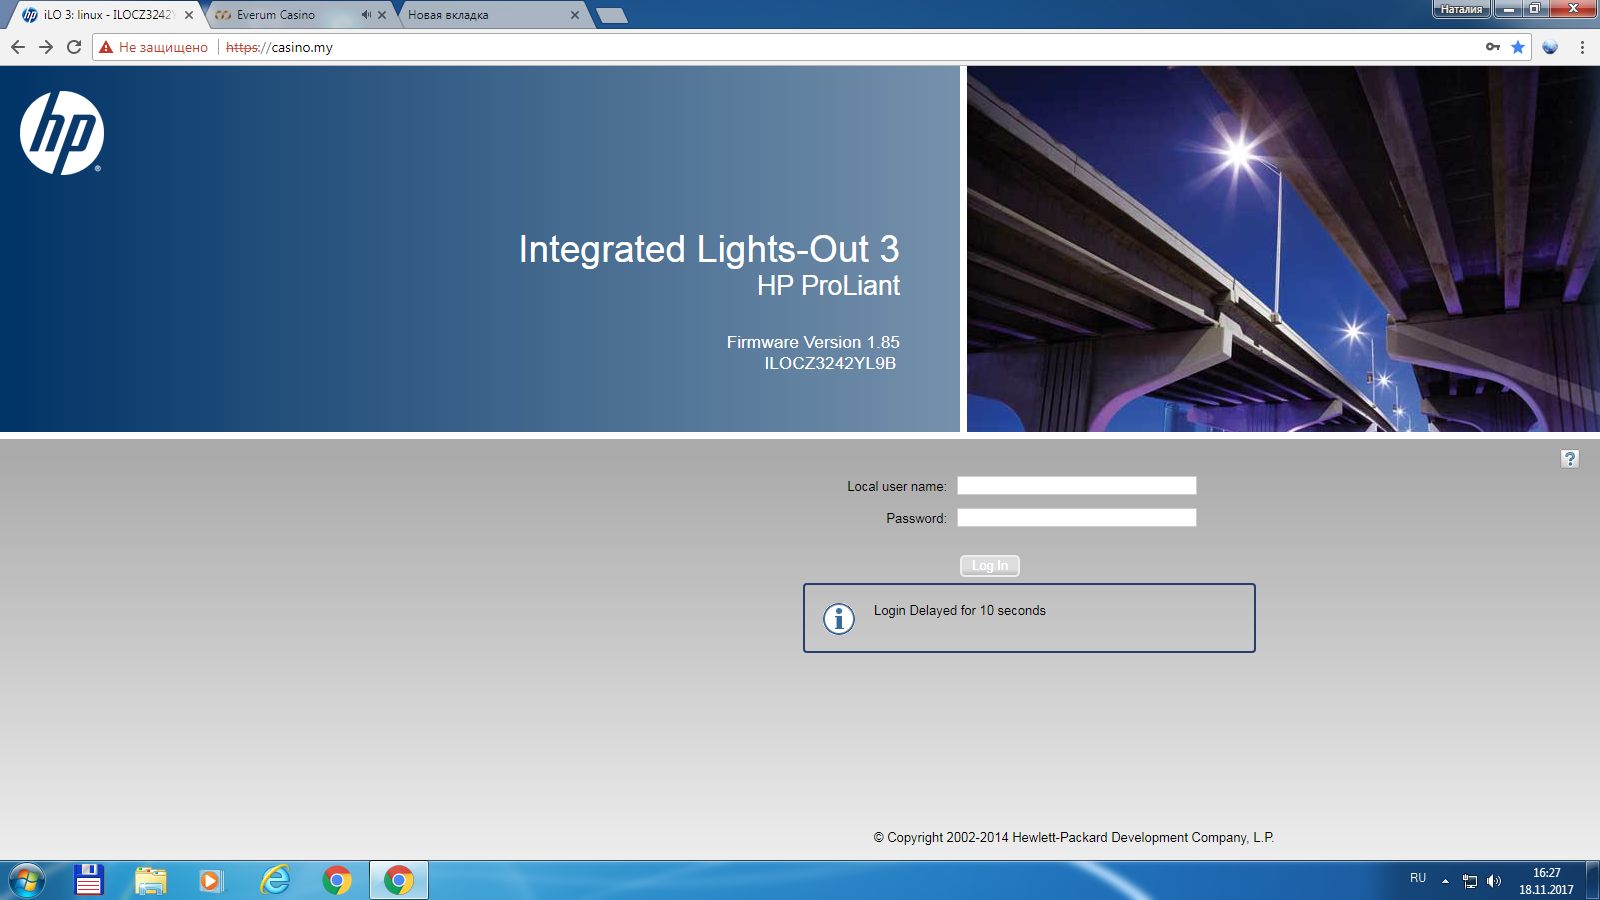
Task: Click the Password field
Action: tap(1077, 518)
